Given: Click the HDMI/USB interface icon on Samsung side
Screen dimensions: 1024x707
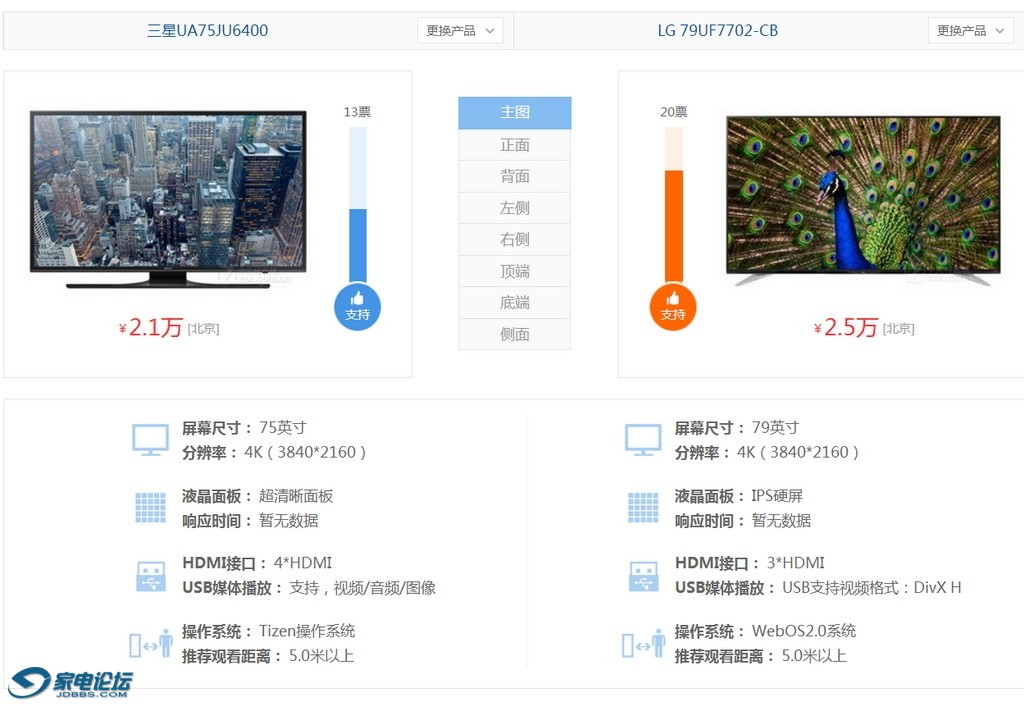Looking at the screenshot, I should coord(150,575).
